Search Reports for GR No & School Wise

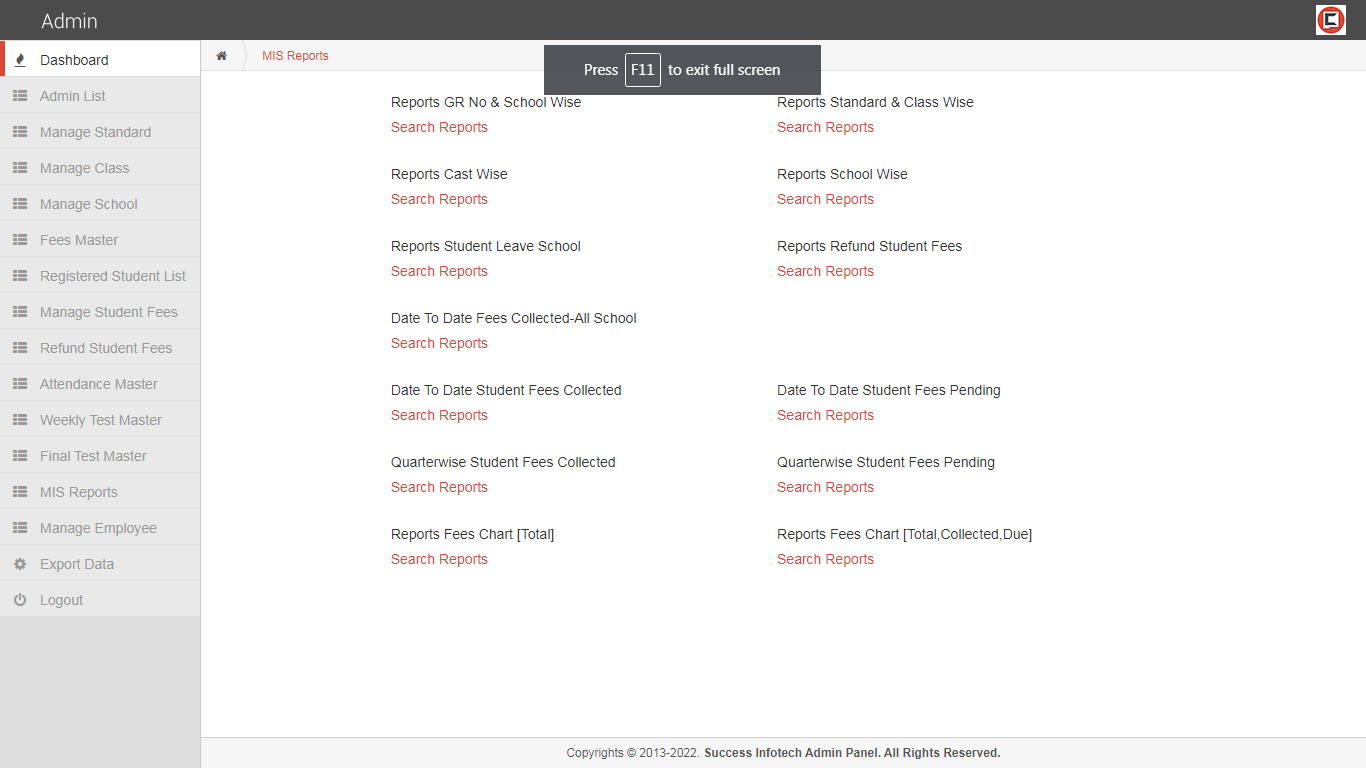[439, 127]
